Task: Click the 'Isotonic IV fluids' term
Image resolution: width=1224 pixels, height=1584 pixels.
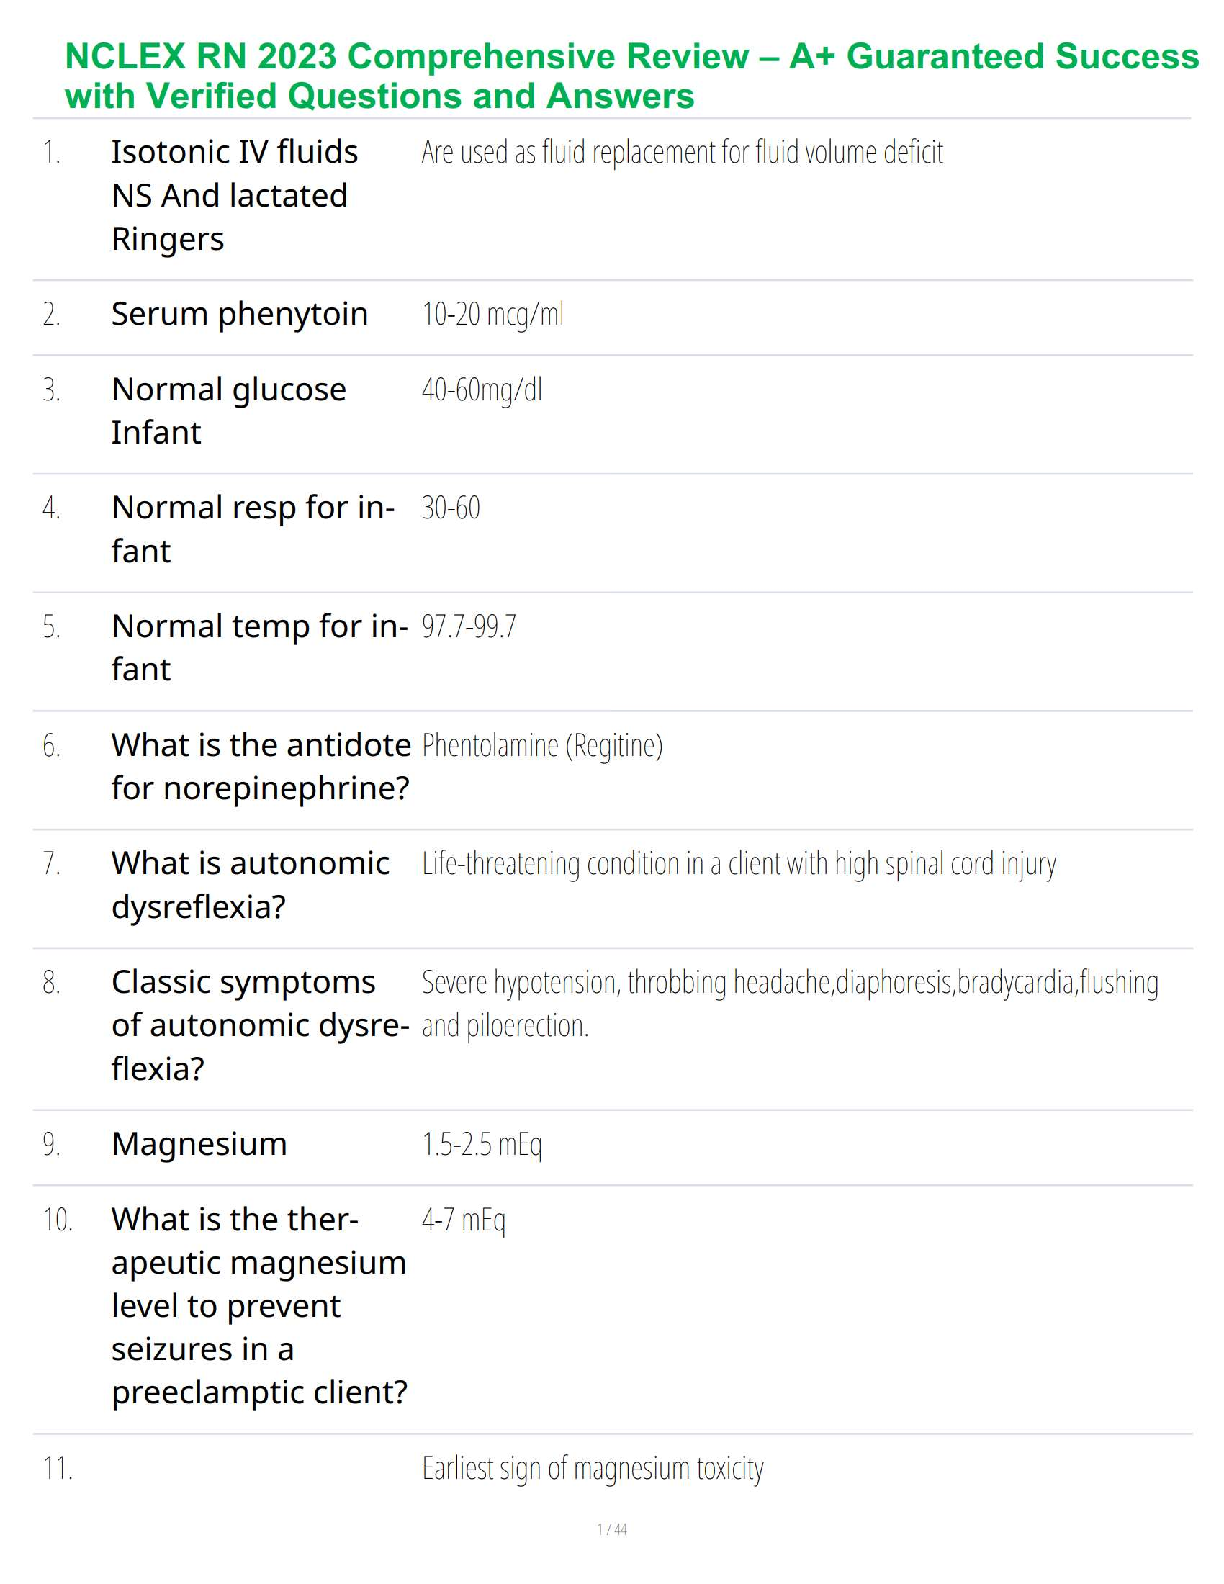Action: tap(234, 152)
